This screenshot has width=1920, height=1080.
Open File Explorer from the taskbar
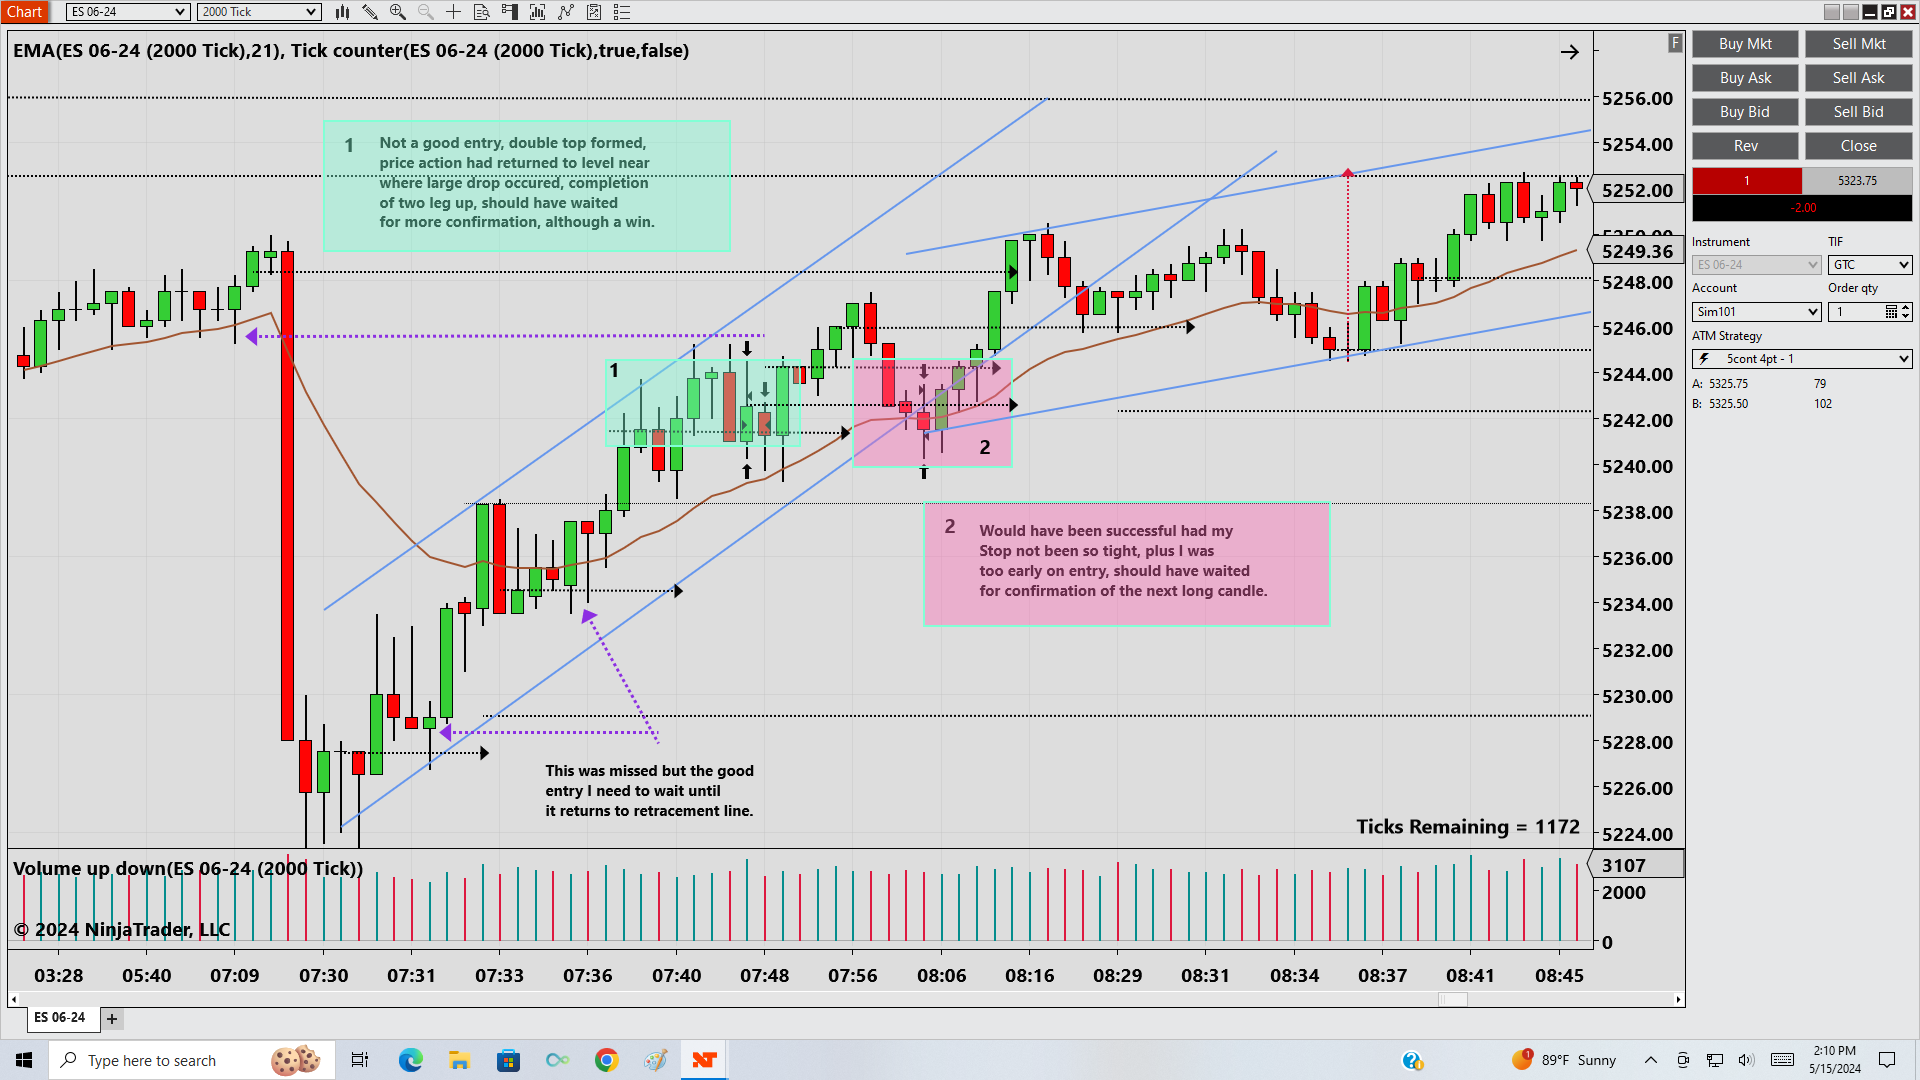(x=459, y=1060)
